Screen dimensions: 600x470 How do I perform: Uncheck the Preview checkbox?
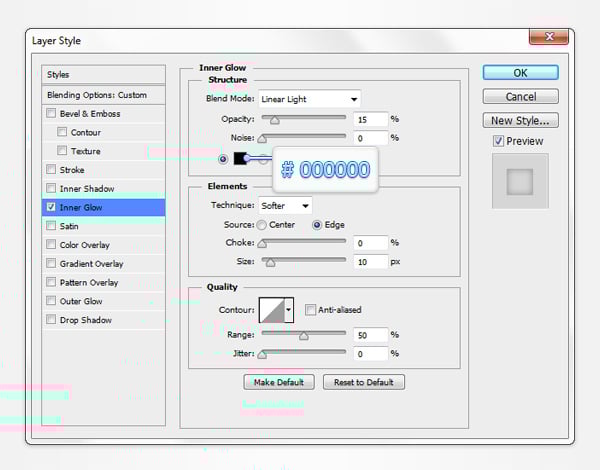point(499,141)
